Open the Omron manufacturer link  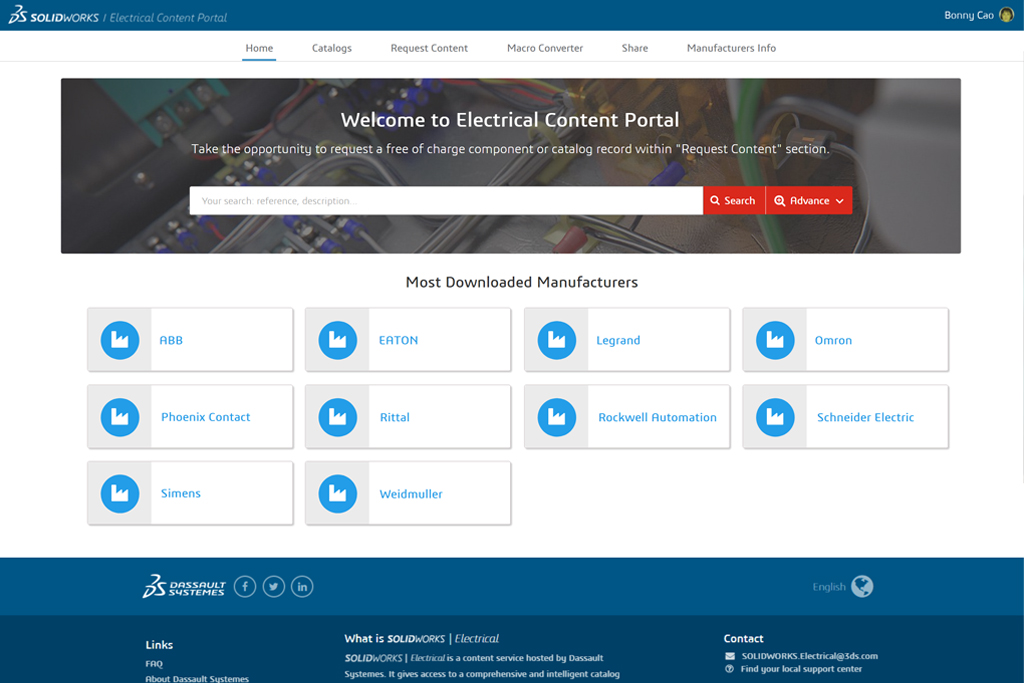pyautogui.click(x=833, y=340)
